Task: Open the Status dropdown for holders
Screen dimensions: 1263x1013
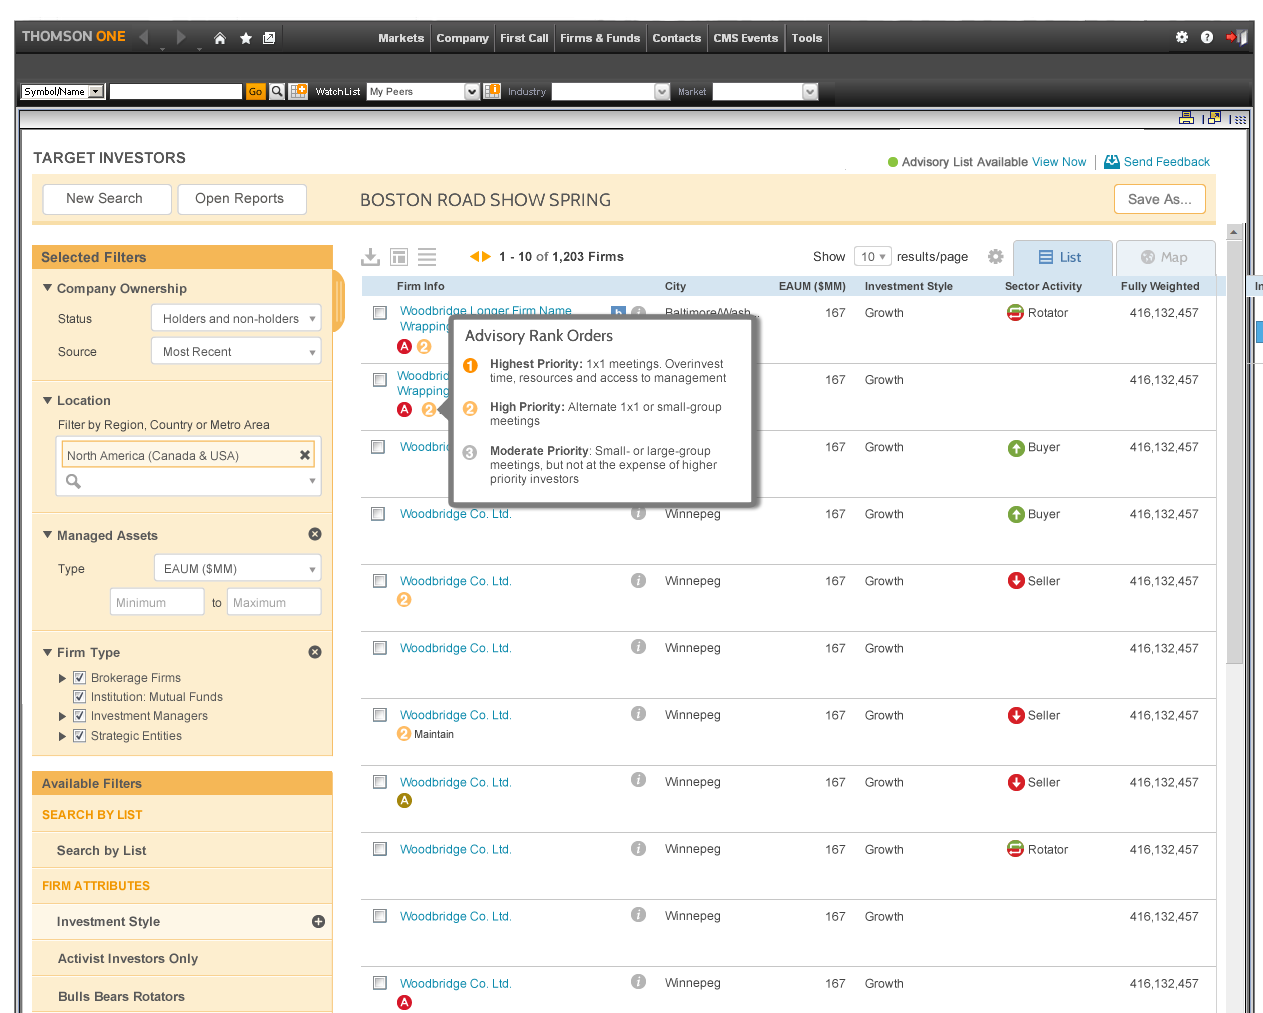Action: pyautogui.click(x=236, y=319)
